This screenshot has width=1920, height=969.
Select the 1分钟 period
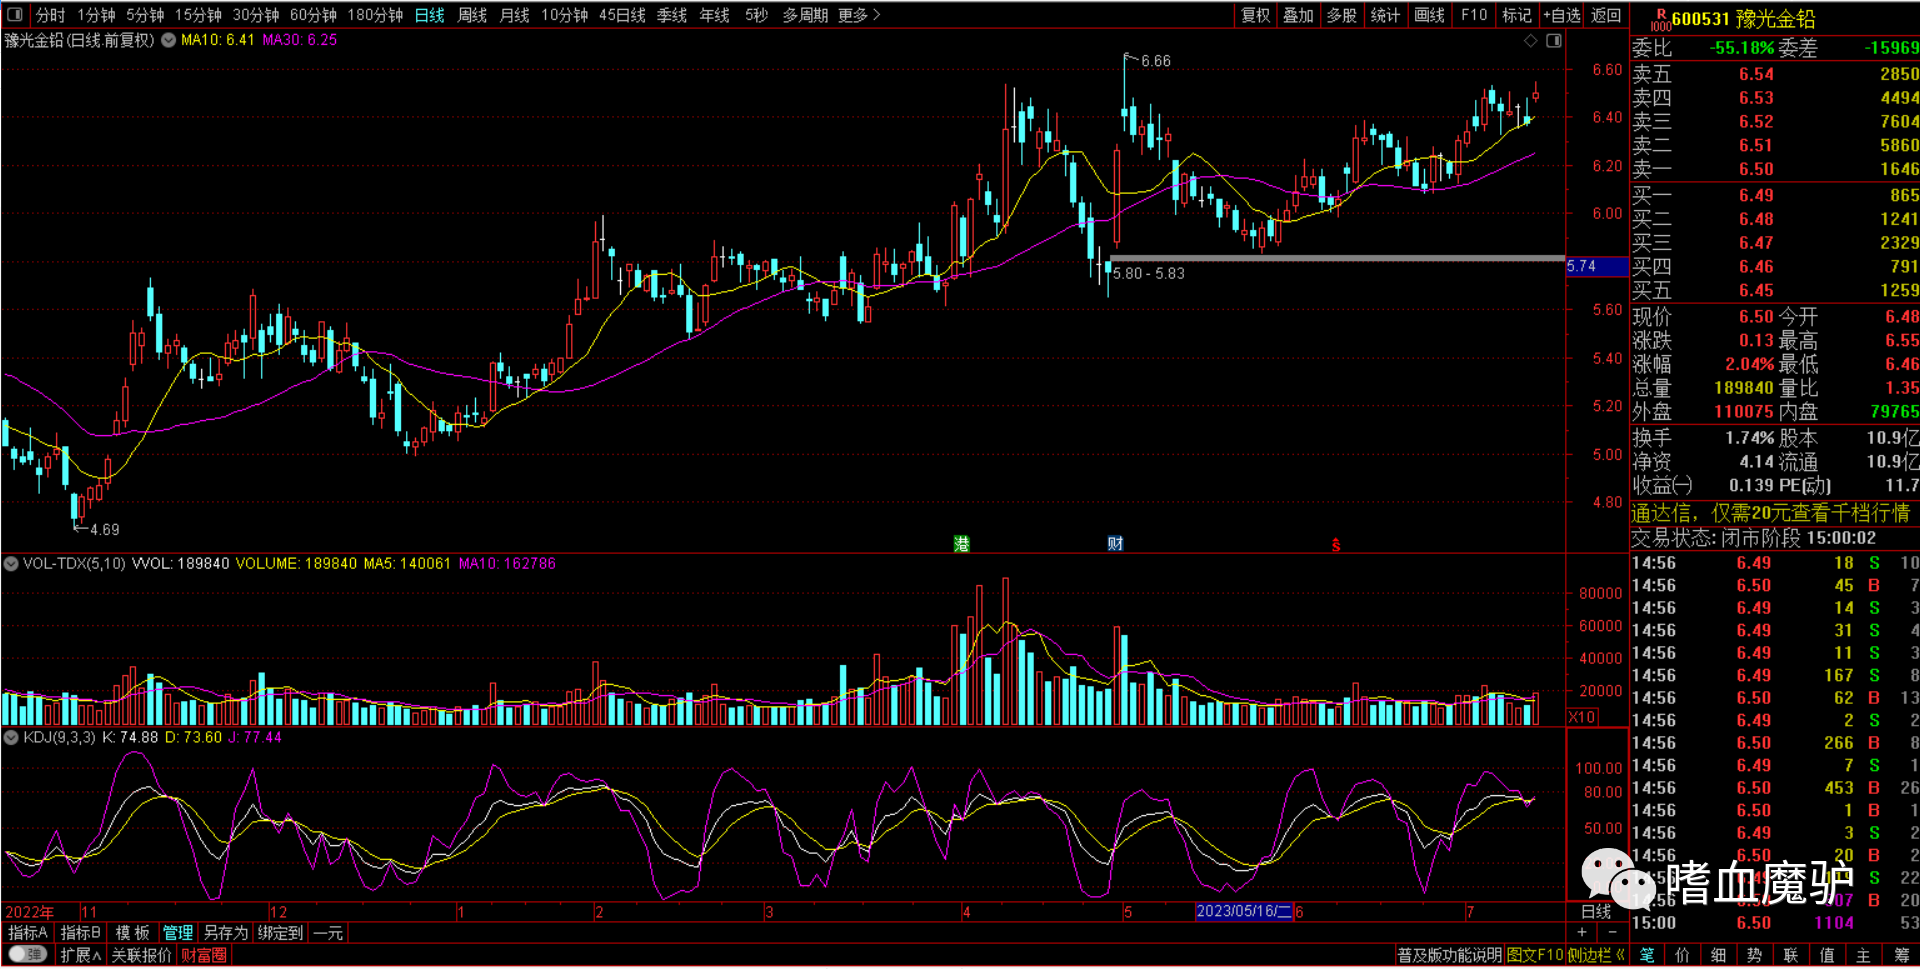tap(96, 15)
